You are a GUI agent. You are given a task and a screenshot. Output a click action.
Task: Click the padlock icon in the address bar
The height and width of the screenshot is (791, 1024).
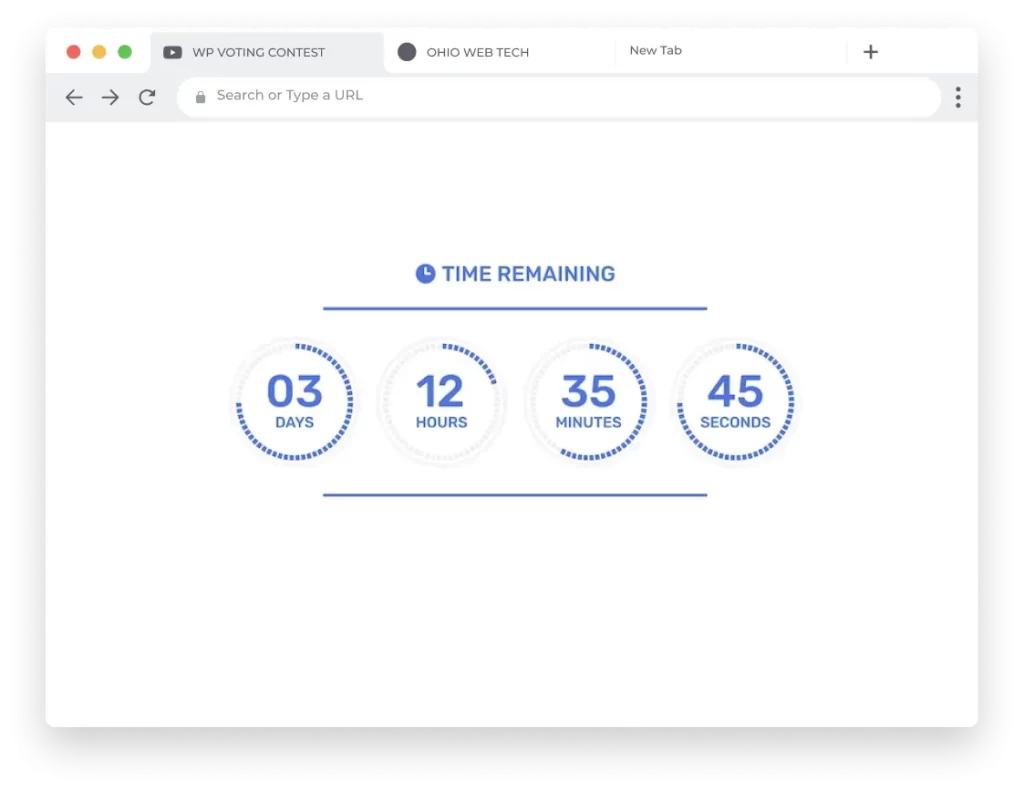pyautogui.click(x=200, y=97)
